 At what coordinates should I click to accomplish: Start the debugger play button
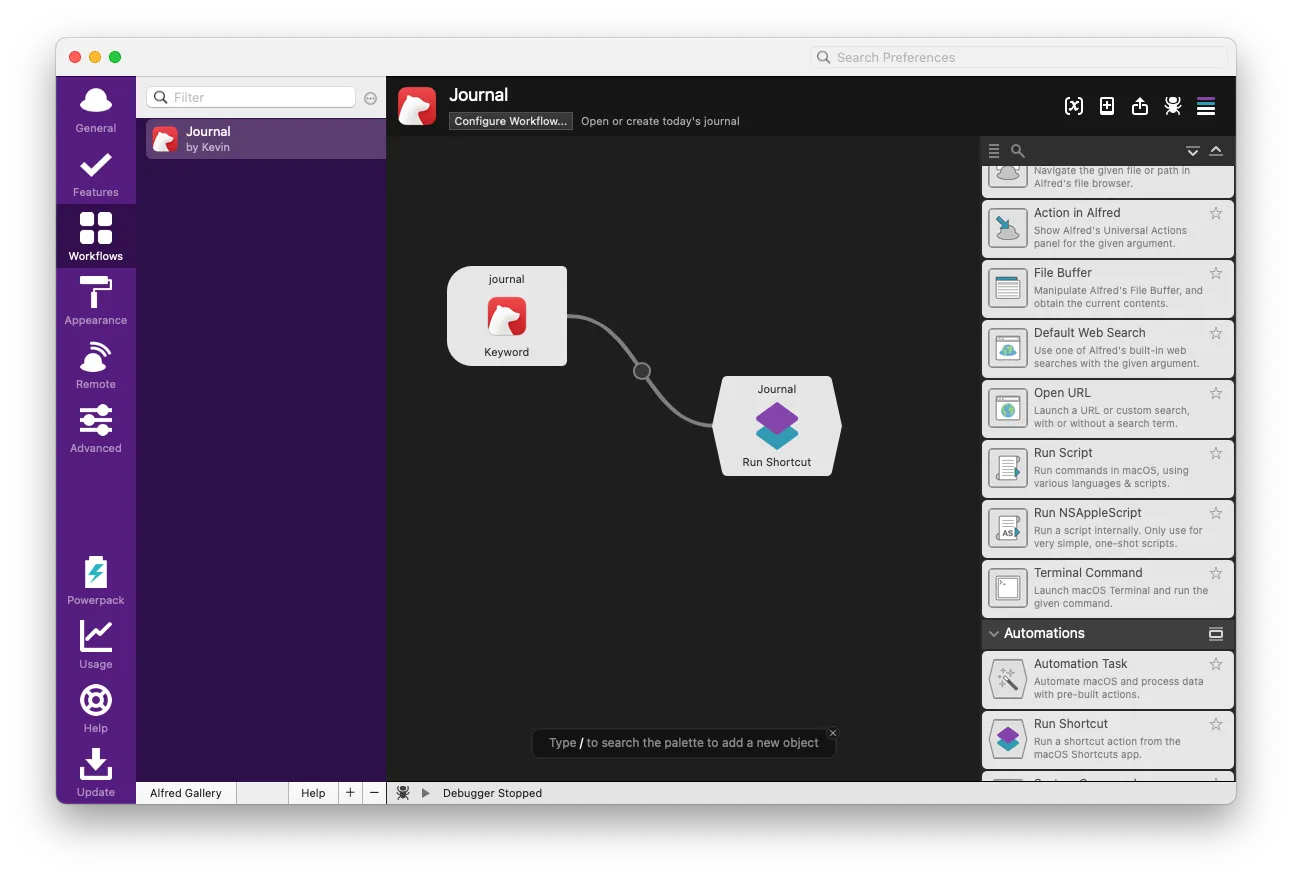(x=426, y=793)
